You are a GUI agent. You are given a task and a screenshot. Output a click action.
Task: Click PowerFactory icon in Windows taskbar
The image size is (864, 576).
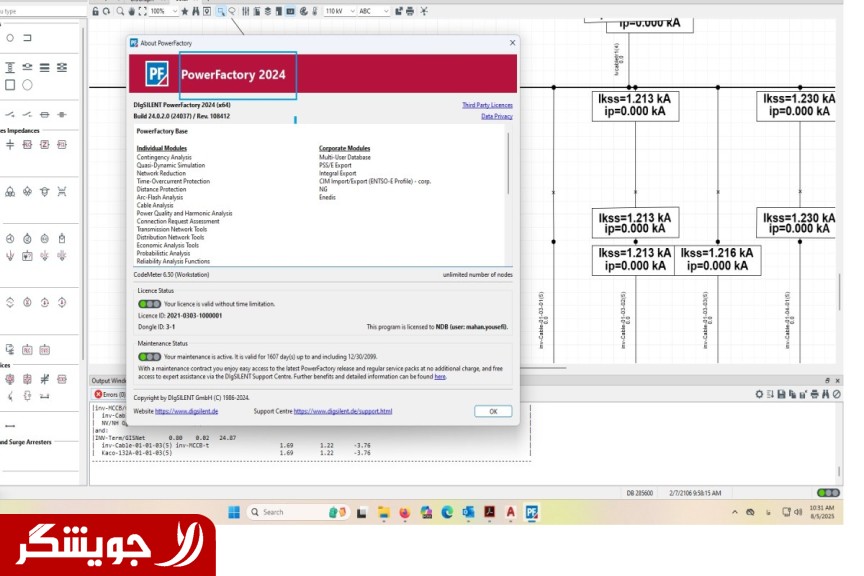[x=532, y=512]
